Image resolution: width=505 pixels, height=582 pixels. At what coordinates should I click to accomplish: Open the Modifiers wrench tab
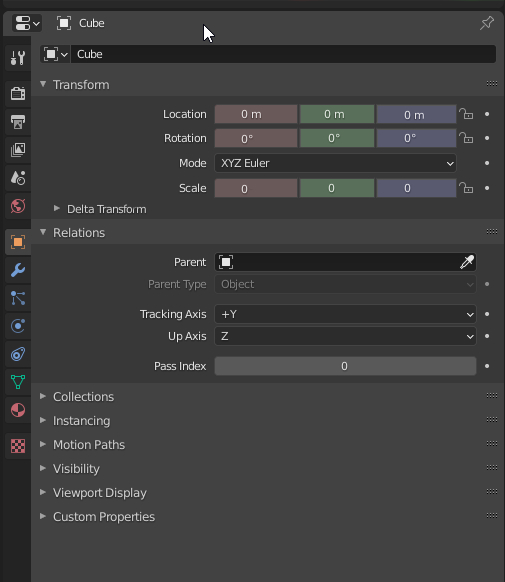(x=18, y=270)
